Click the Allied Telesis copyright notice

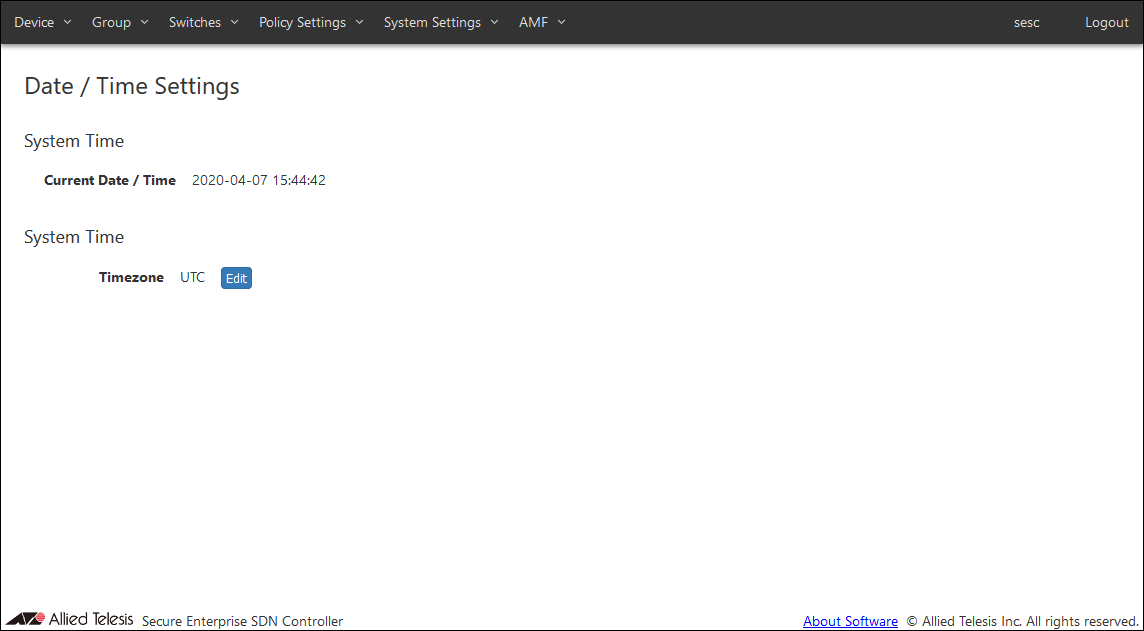[x=1022, y=621]
